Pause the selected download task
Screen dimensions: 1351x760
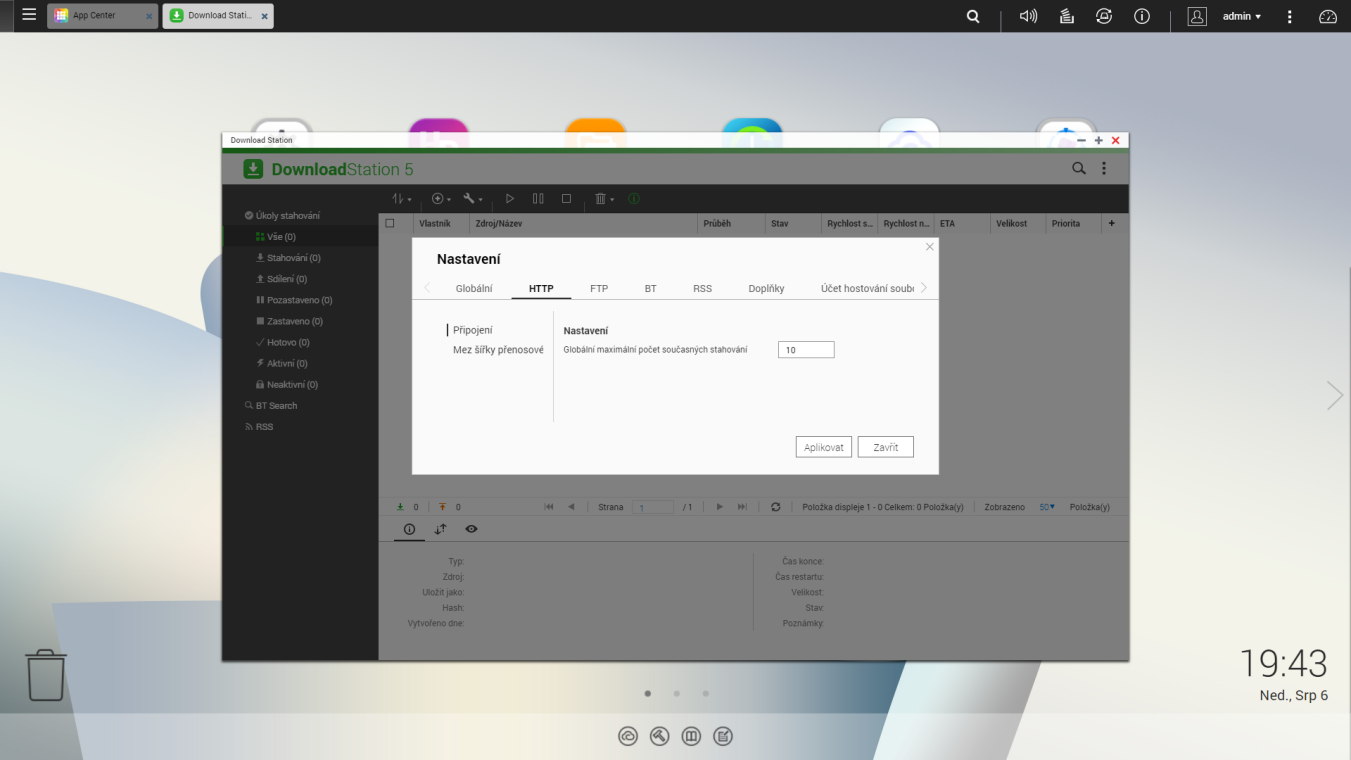click(x=538, y=199)
